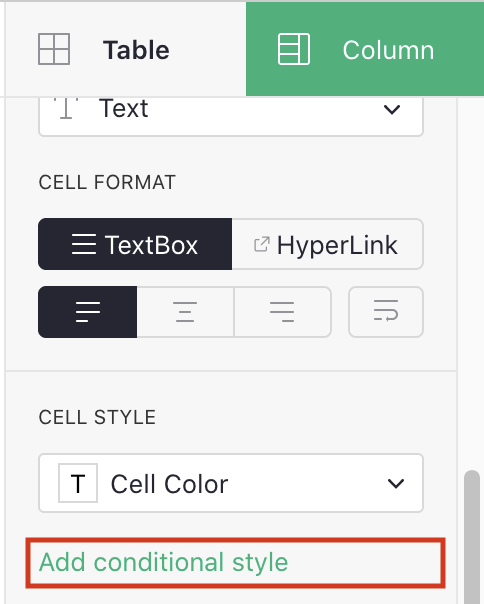484x604 pixels.
Task: Click the Table grid icon
Action: click(x=54, y=49)
